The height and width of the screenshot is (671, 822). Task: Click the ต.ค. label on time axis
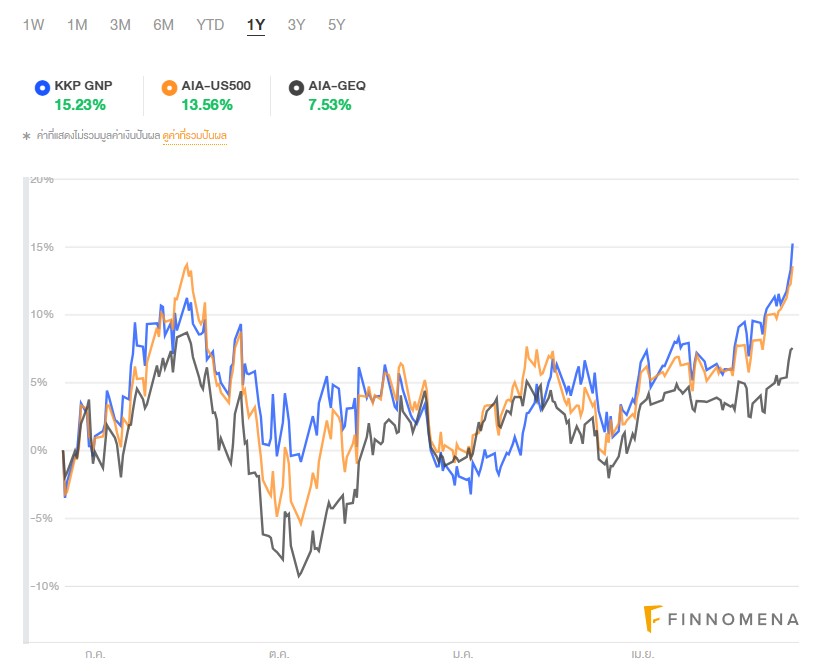[280, 653]
